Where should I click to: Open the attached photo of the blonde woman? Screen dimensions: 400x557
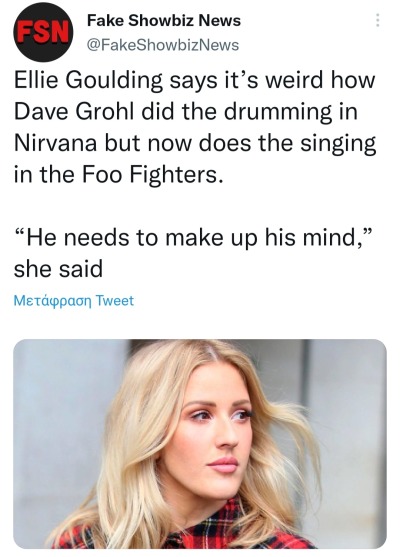point(200,444)
